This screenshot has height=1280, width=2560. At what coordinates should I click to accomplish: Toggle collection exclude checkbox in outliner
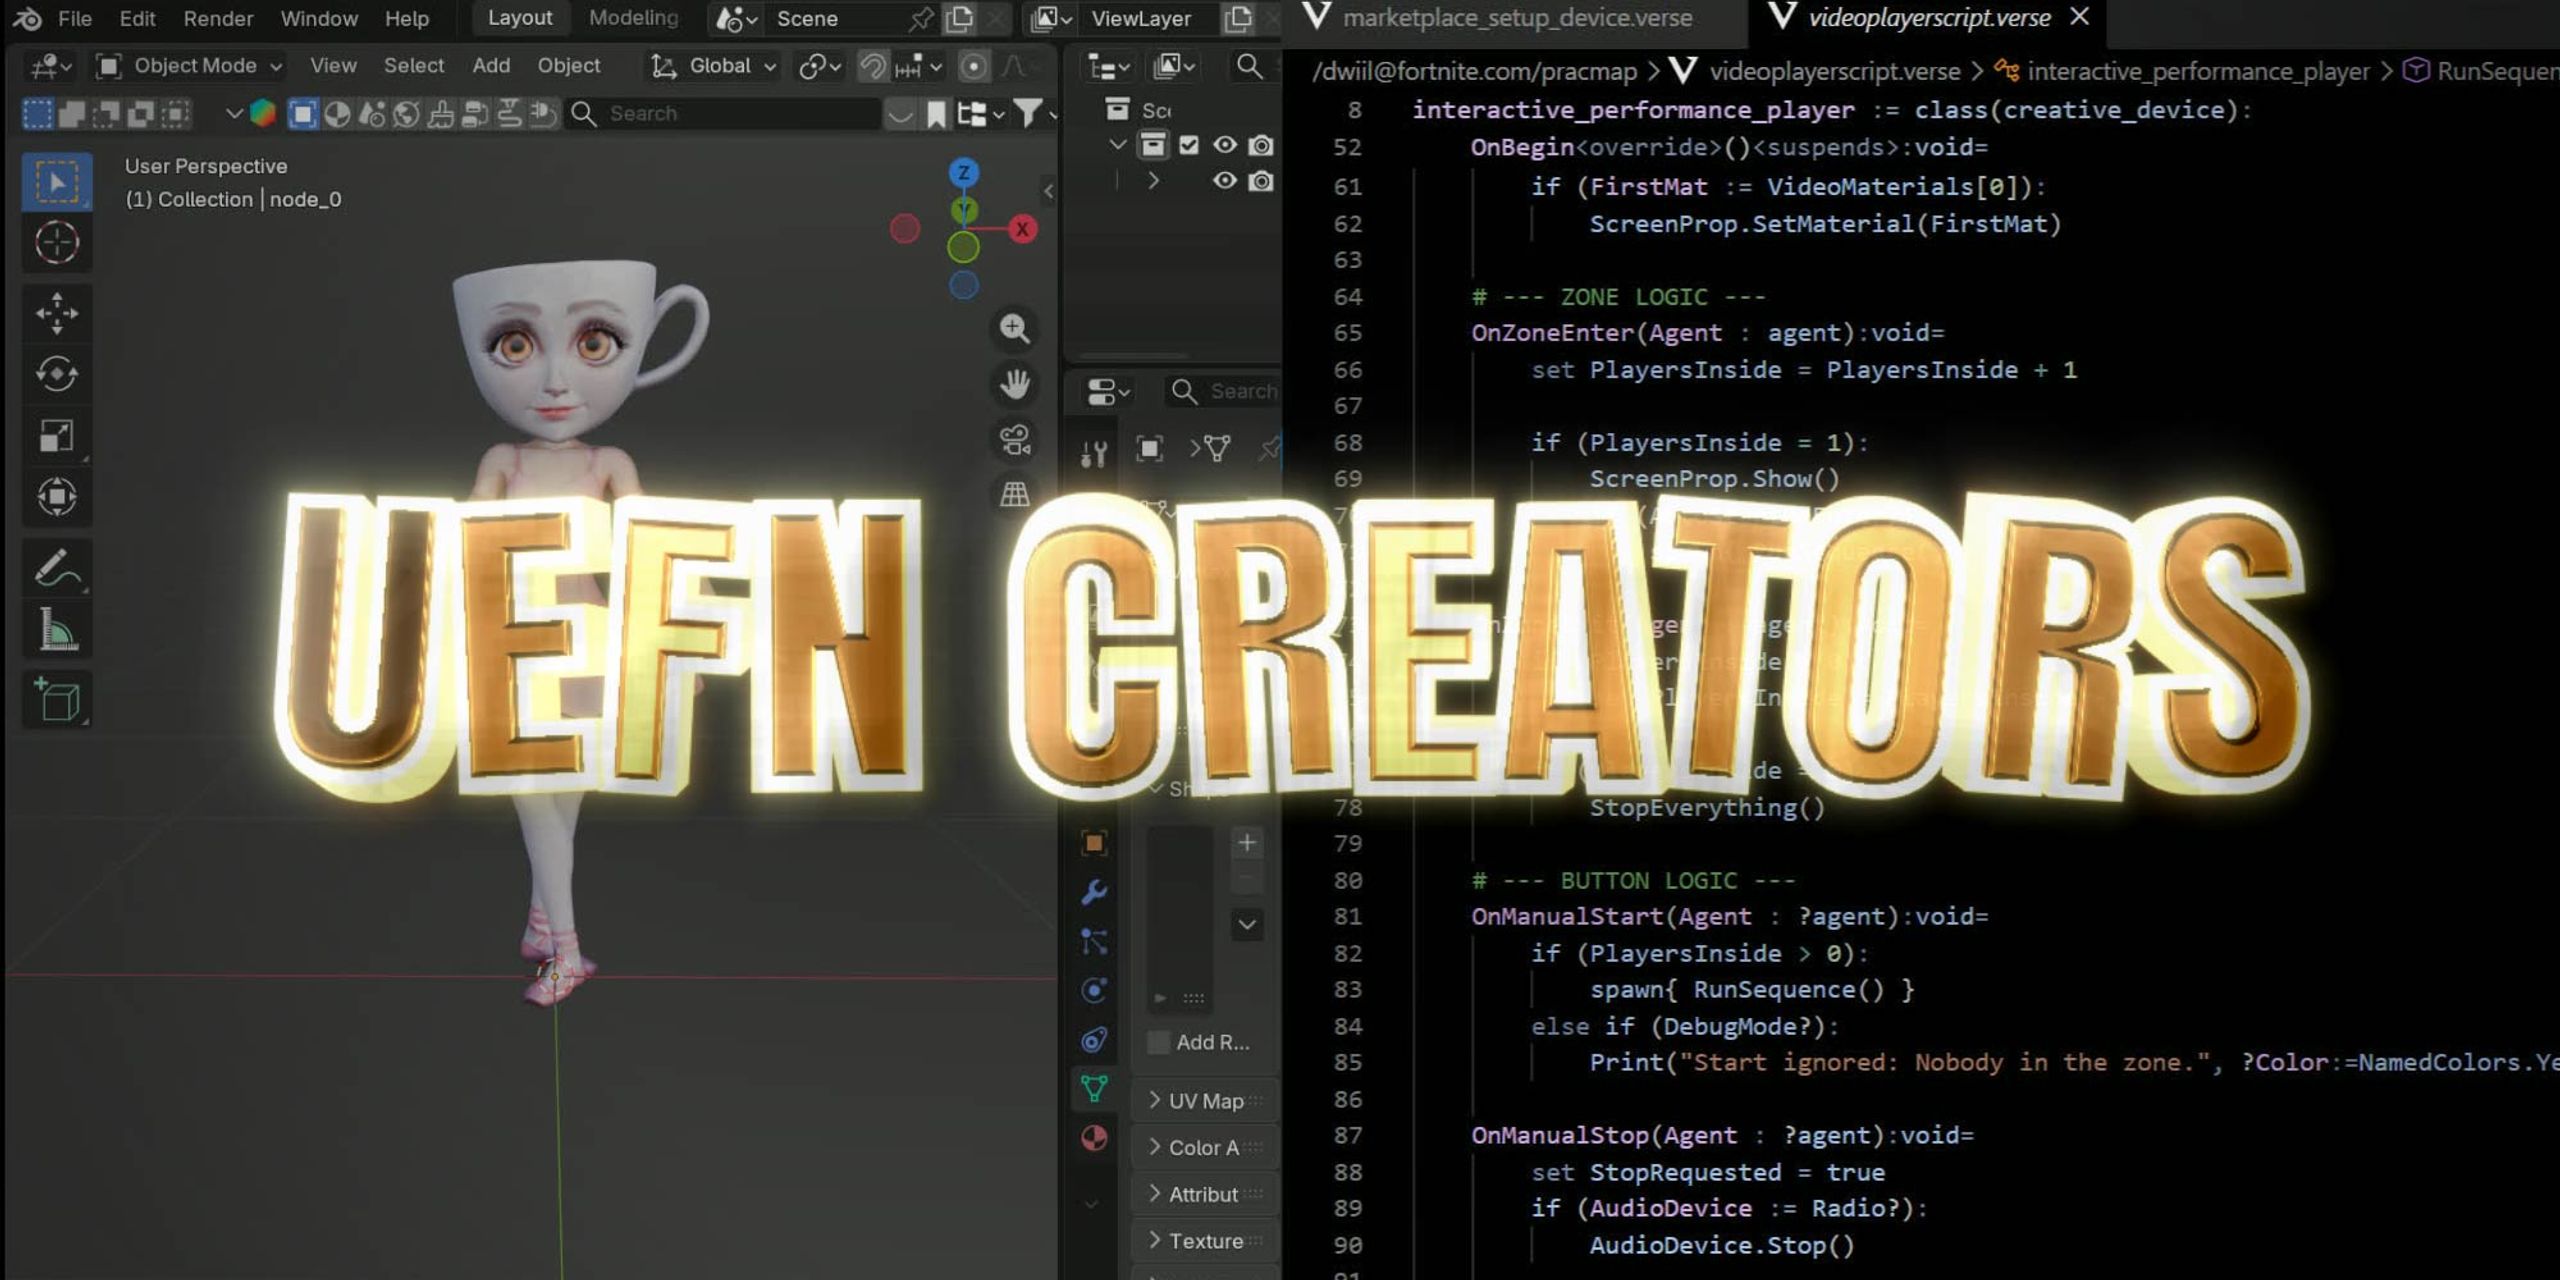click(1188, 146)
